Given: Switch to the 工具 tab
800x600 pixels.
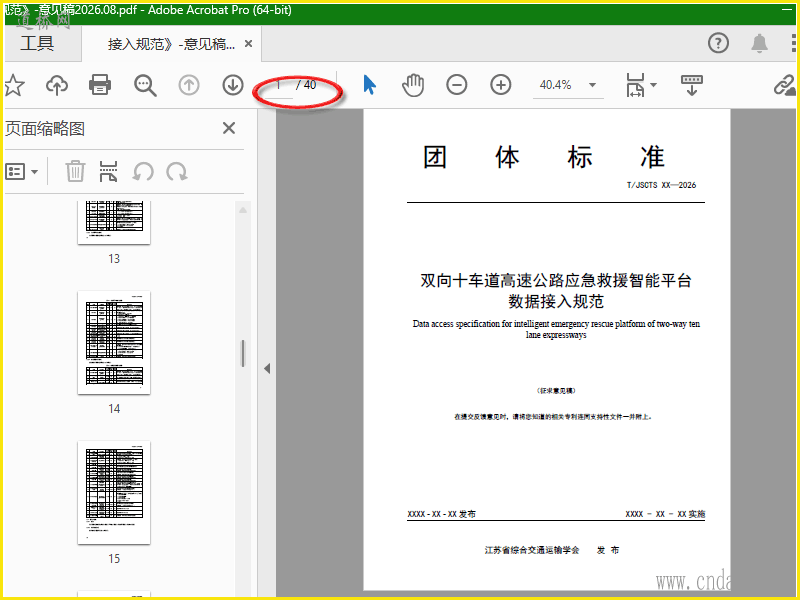Looking at the screenshot, I should 37,43.
